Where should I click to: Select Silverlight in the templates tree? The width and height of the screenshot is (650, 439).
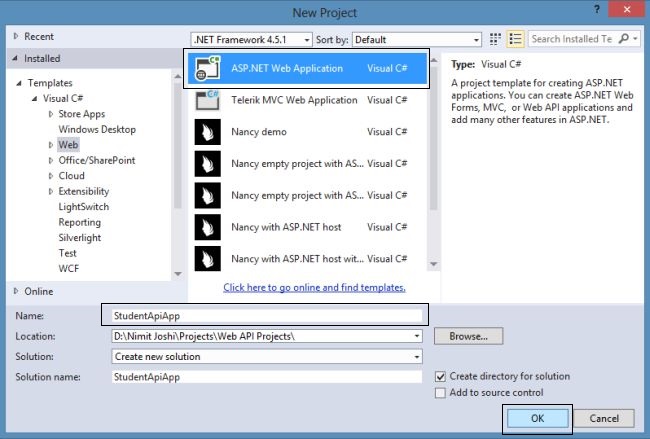point(80,238)
